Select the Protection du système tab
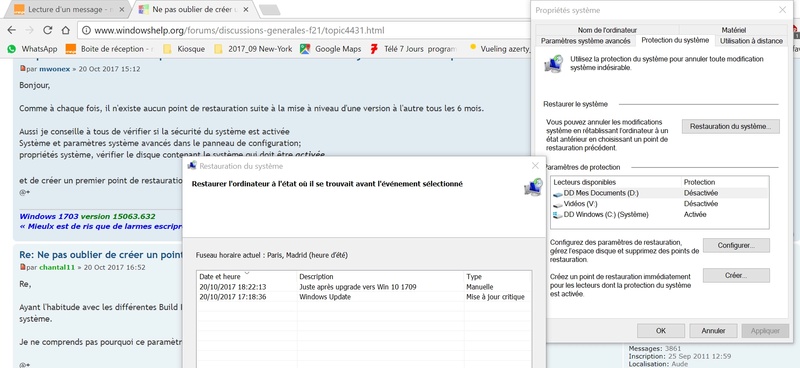 (x=675, y=40)
